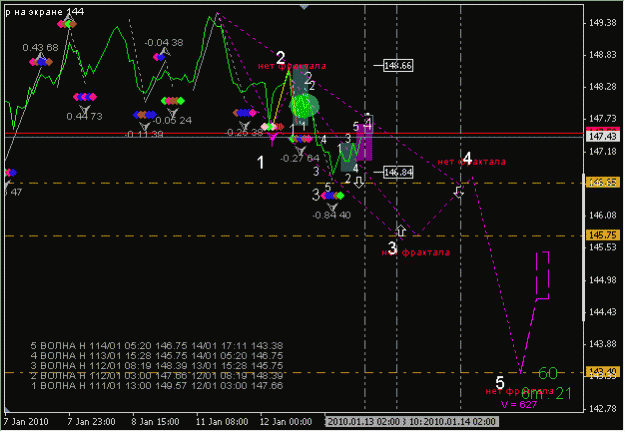
Task: Click the orange 143.49 level price tag
Action: [x=603, y=372]
